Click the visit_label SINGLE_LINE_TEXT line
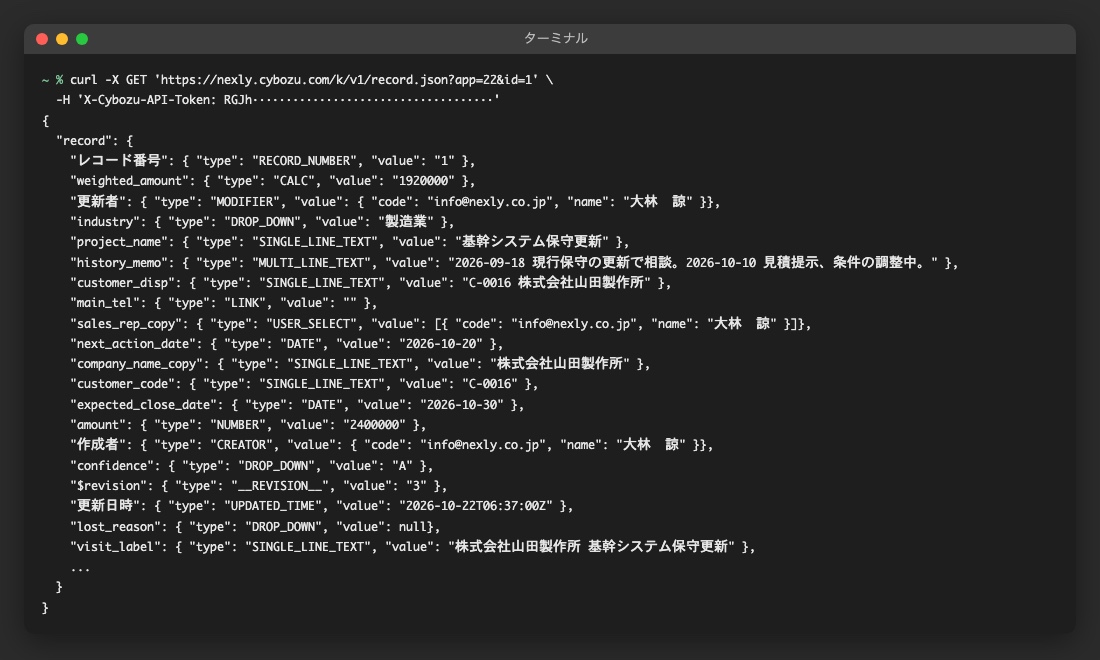The width and height of the screenshot is (1100, 660). coord(412,546)
